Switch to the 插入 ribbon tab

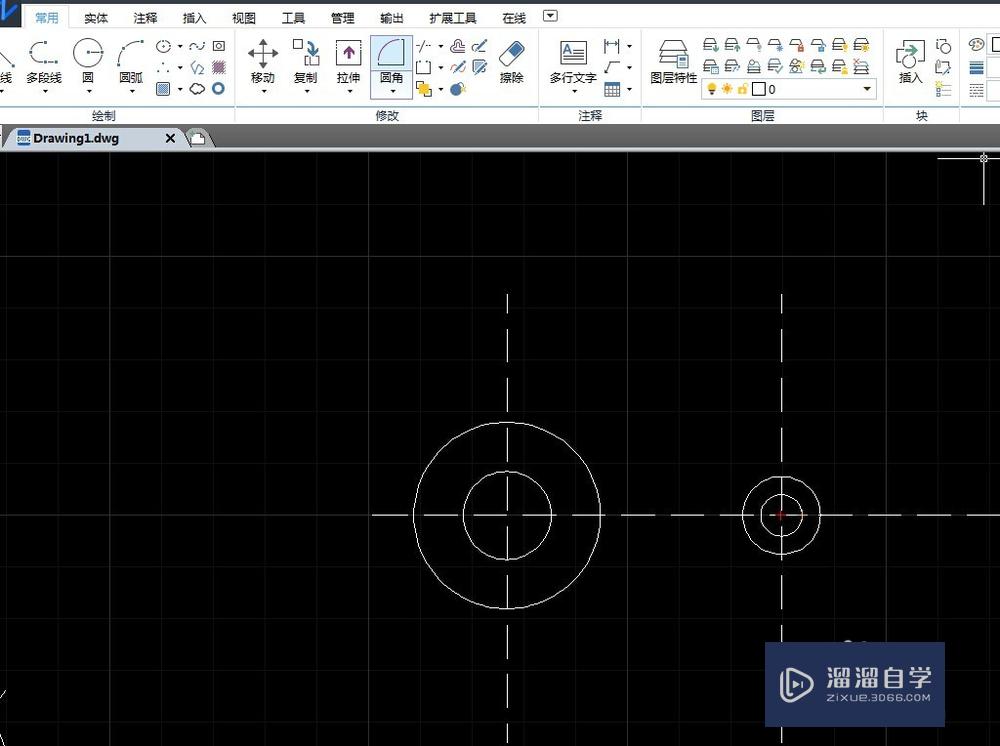(x=195, y=18)
